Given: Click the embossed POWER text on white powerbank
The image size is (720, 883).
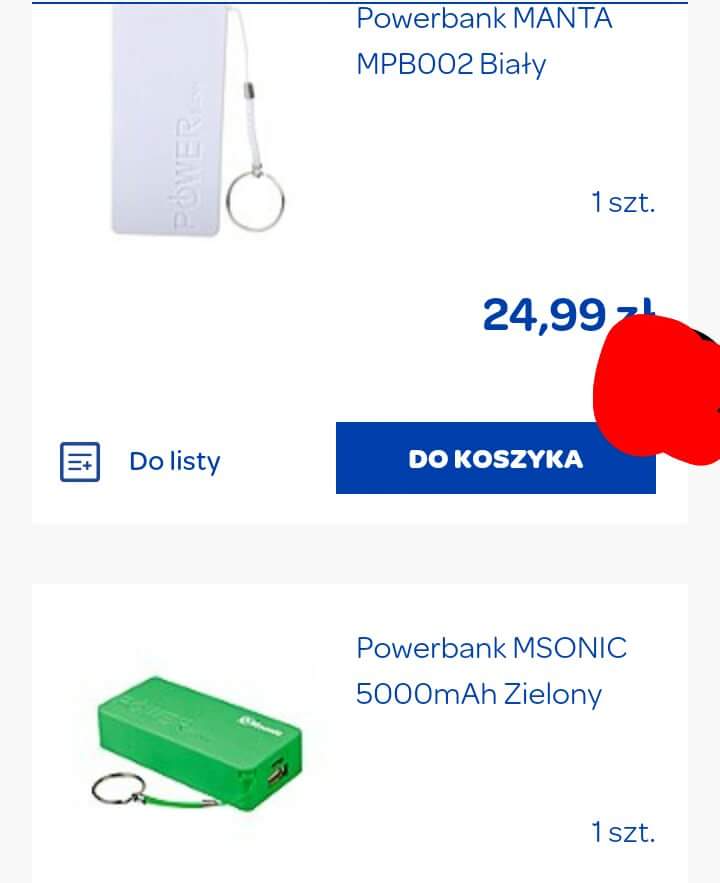Looking at the screenshot, I should coord(187,167).
